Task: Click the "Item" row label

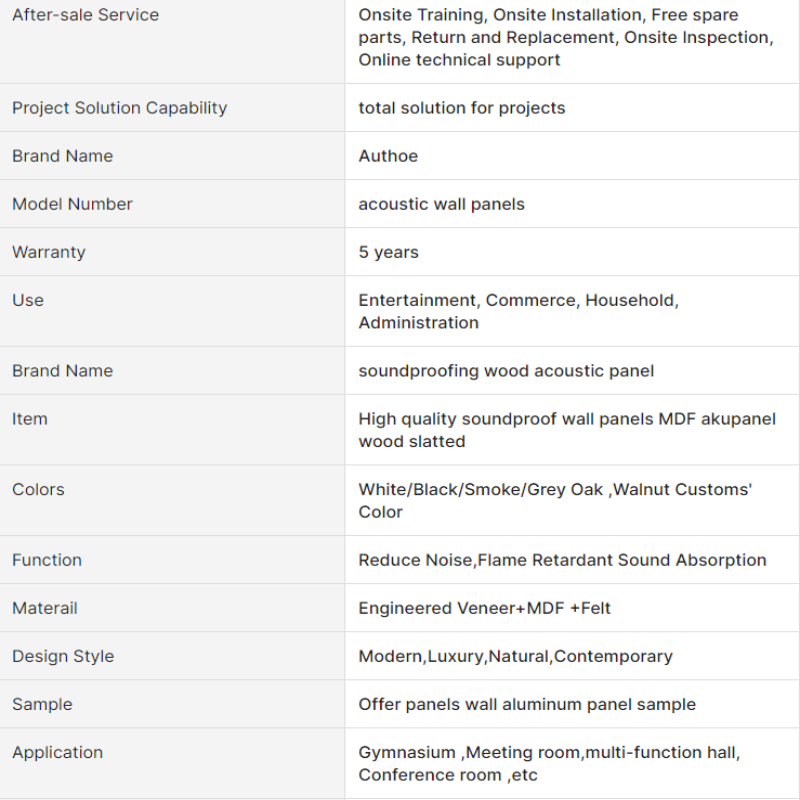Action: [30, 419]
